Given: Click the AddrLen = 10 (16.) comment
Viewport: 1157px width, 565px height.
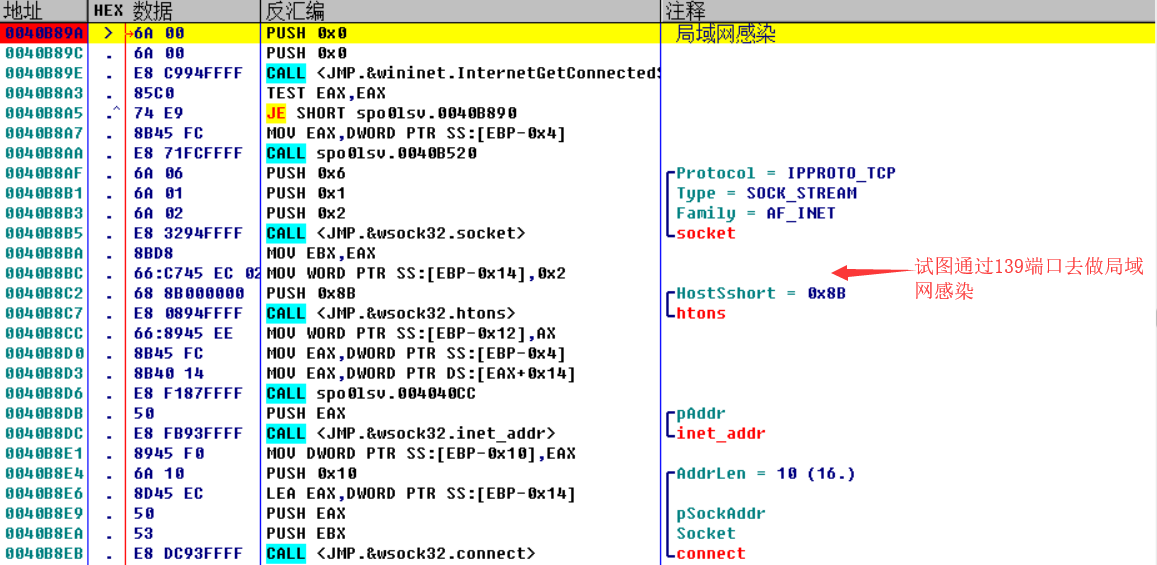Looking at the screenshot, I should [x=765, y=473].
